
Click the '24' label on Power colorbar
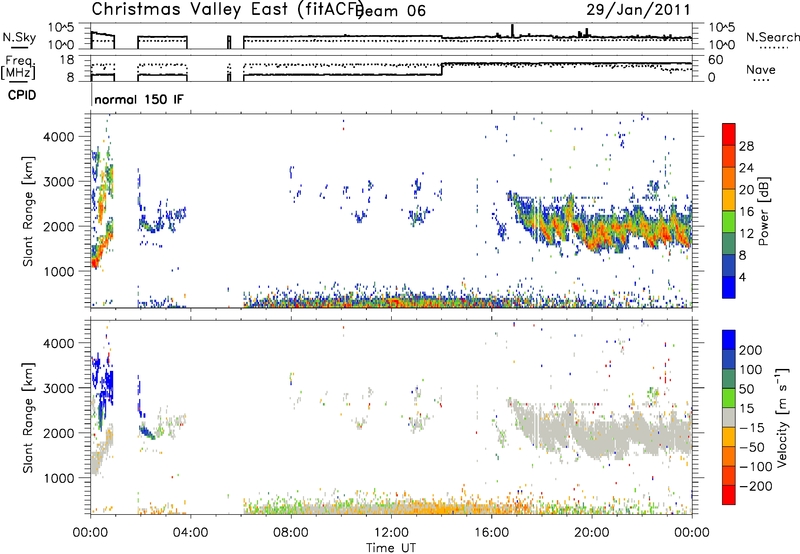746,168
